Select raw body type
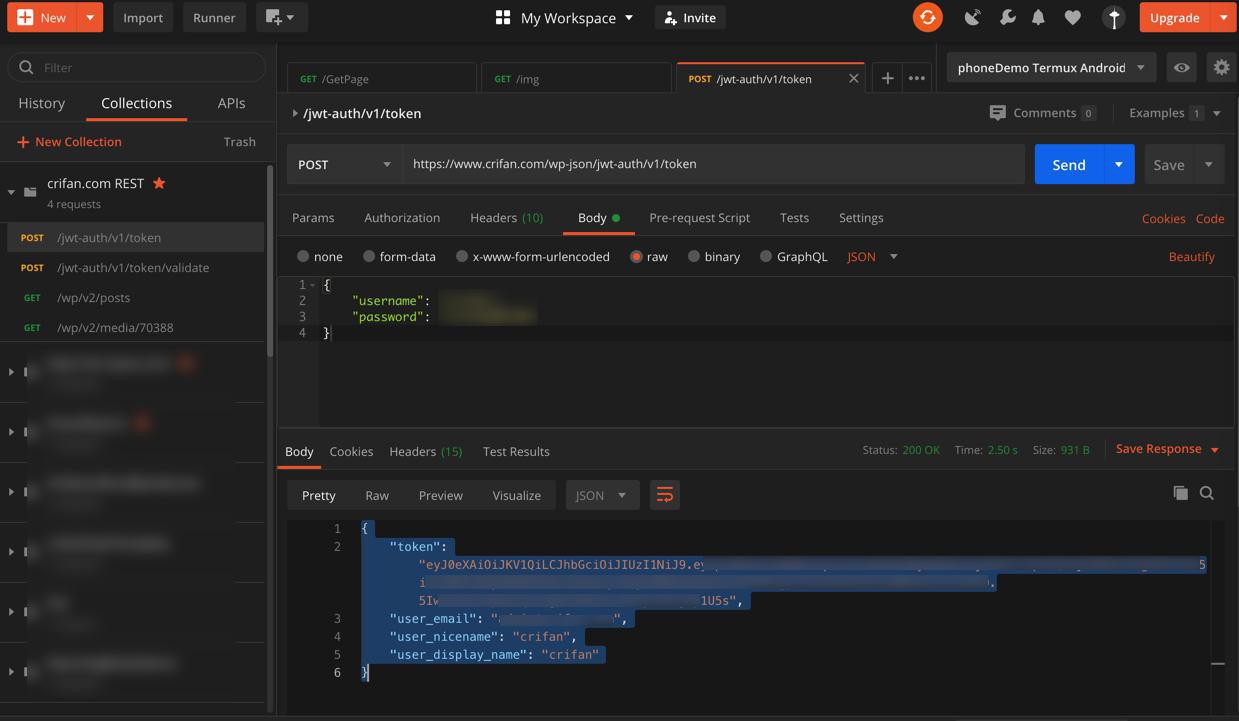 click(x=636, y=257)
